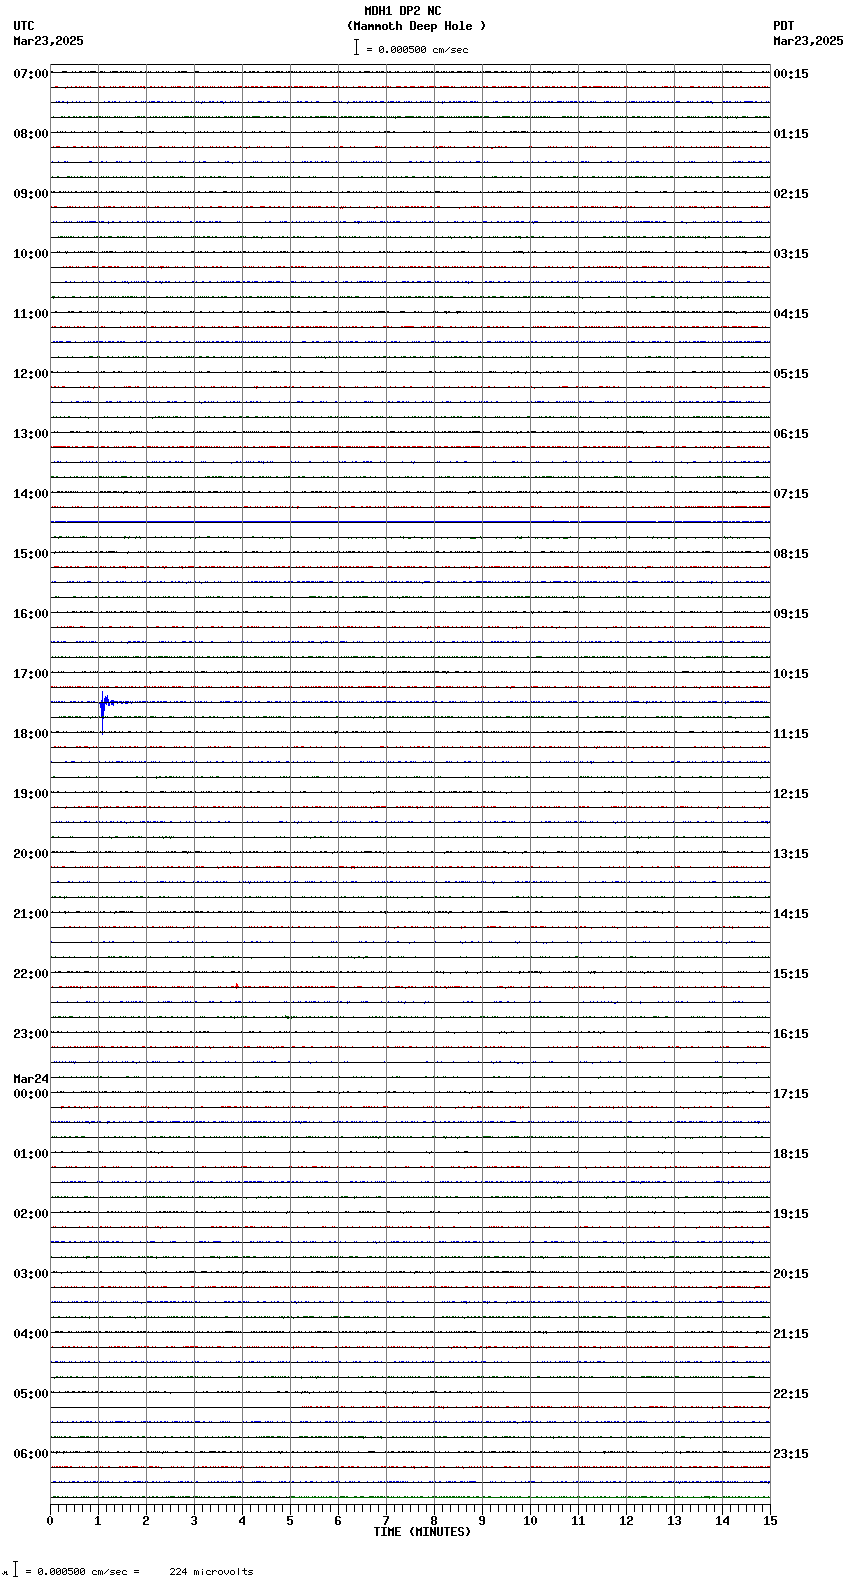Image resolution: width=850 pixels, height=1584 pixels.
Task: Click the 03:15 PDT row label
Action: point(791,254)
